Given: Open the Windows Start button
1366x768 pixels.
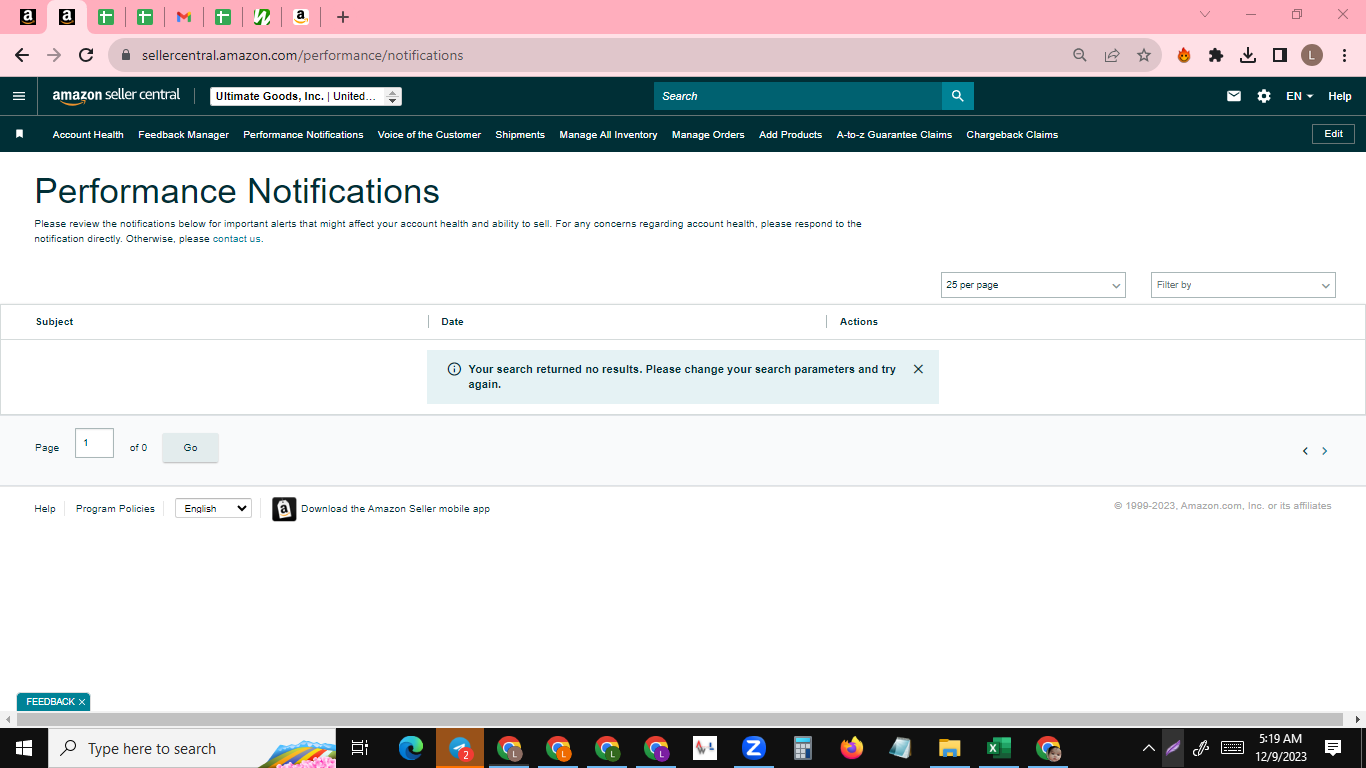Looking at the screenshot, I should 24,748.
